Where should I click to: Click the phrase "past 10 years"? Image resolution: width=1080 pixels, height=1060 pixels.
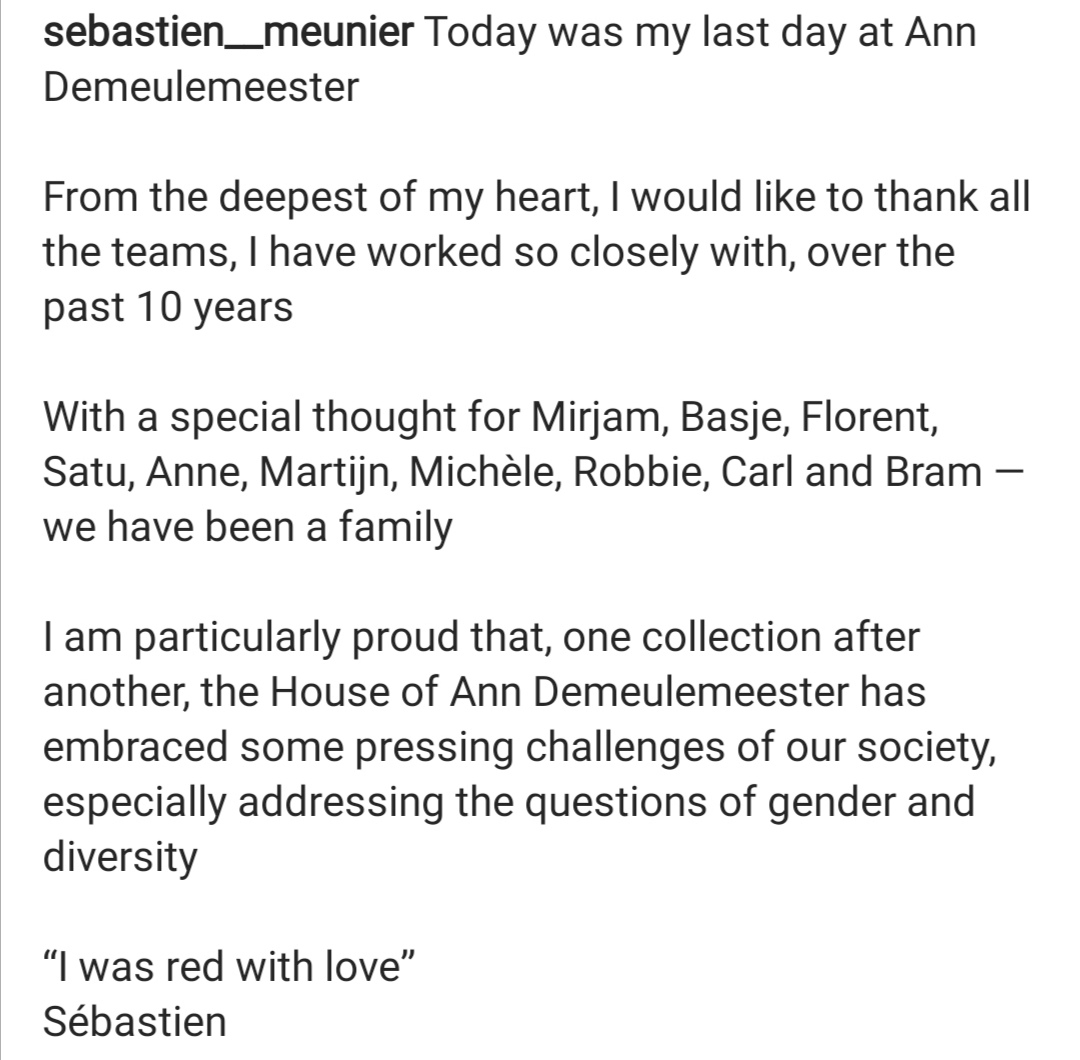coord(168,306)
